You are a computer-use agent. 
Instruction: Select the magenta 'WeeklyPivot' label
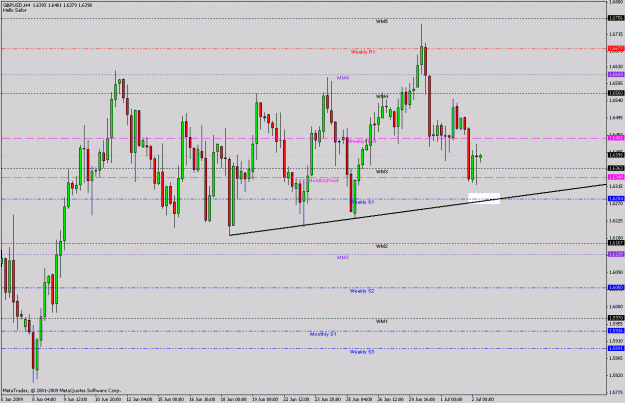(362, 141)
